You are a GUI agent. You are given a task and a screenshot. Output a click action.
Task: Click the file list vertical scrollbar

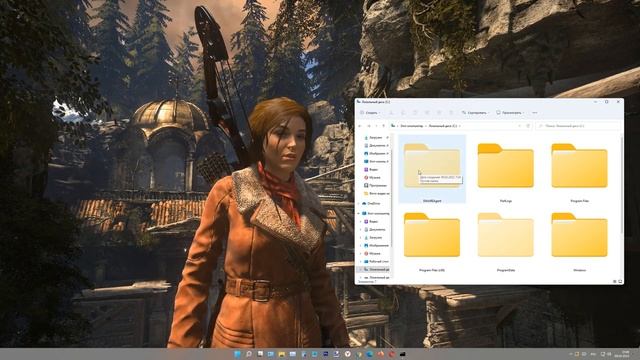[621, 186]
